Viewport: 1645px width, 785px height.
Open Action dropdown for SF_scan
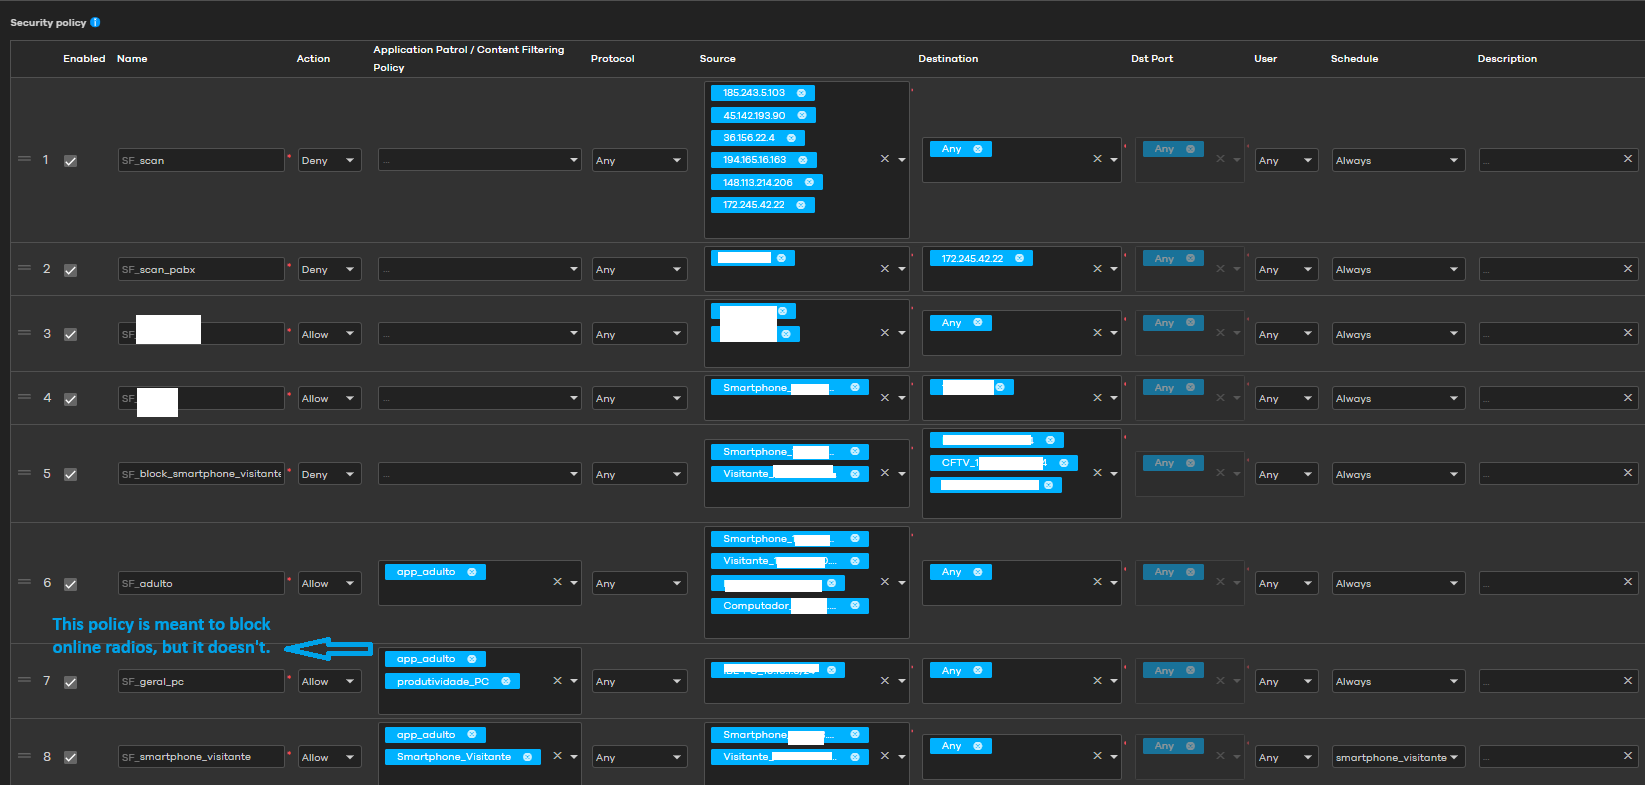coord(330,160)
